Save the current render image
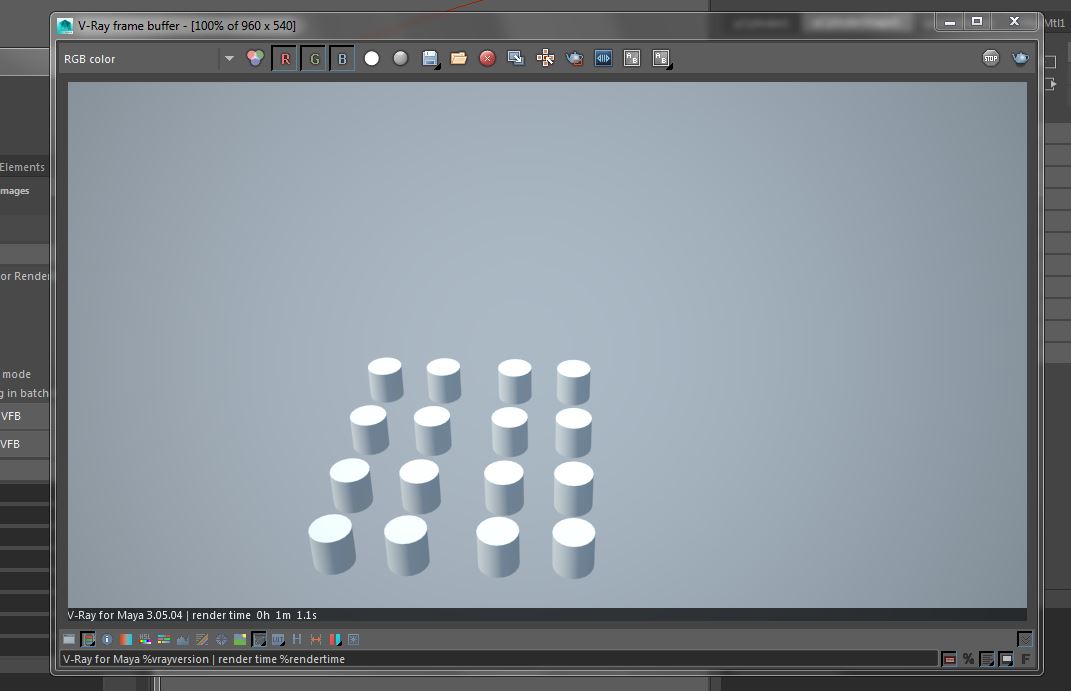 coord(430,59)
